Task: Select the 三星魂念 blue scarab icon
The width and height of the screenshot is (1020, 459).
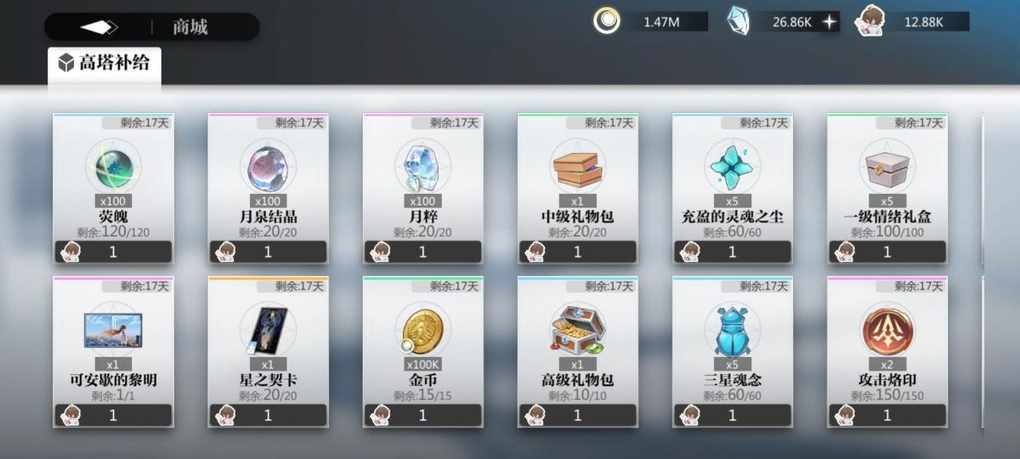Action: [732, 331]
